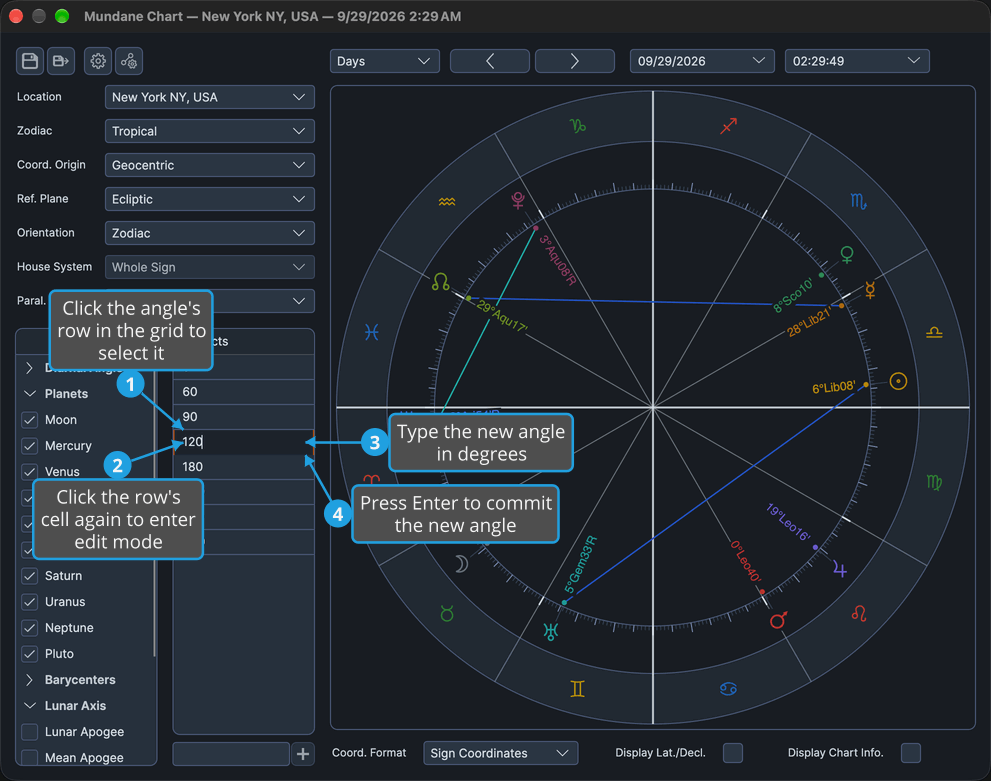Click the Capricorn sign symbol
This screenshot has height=781, width=991.
pyautogui.click(x=578, y=126)
